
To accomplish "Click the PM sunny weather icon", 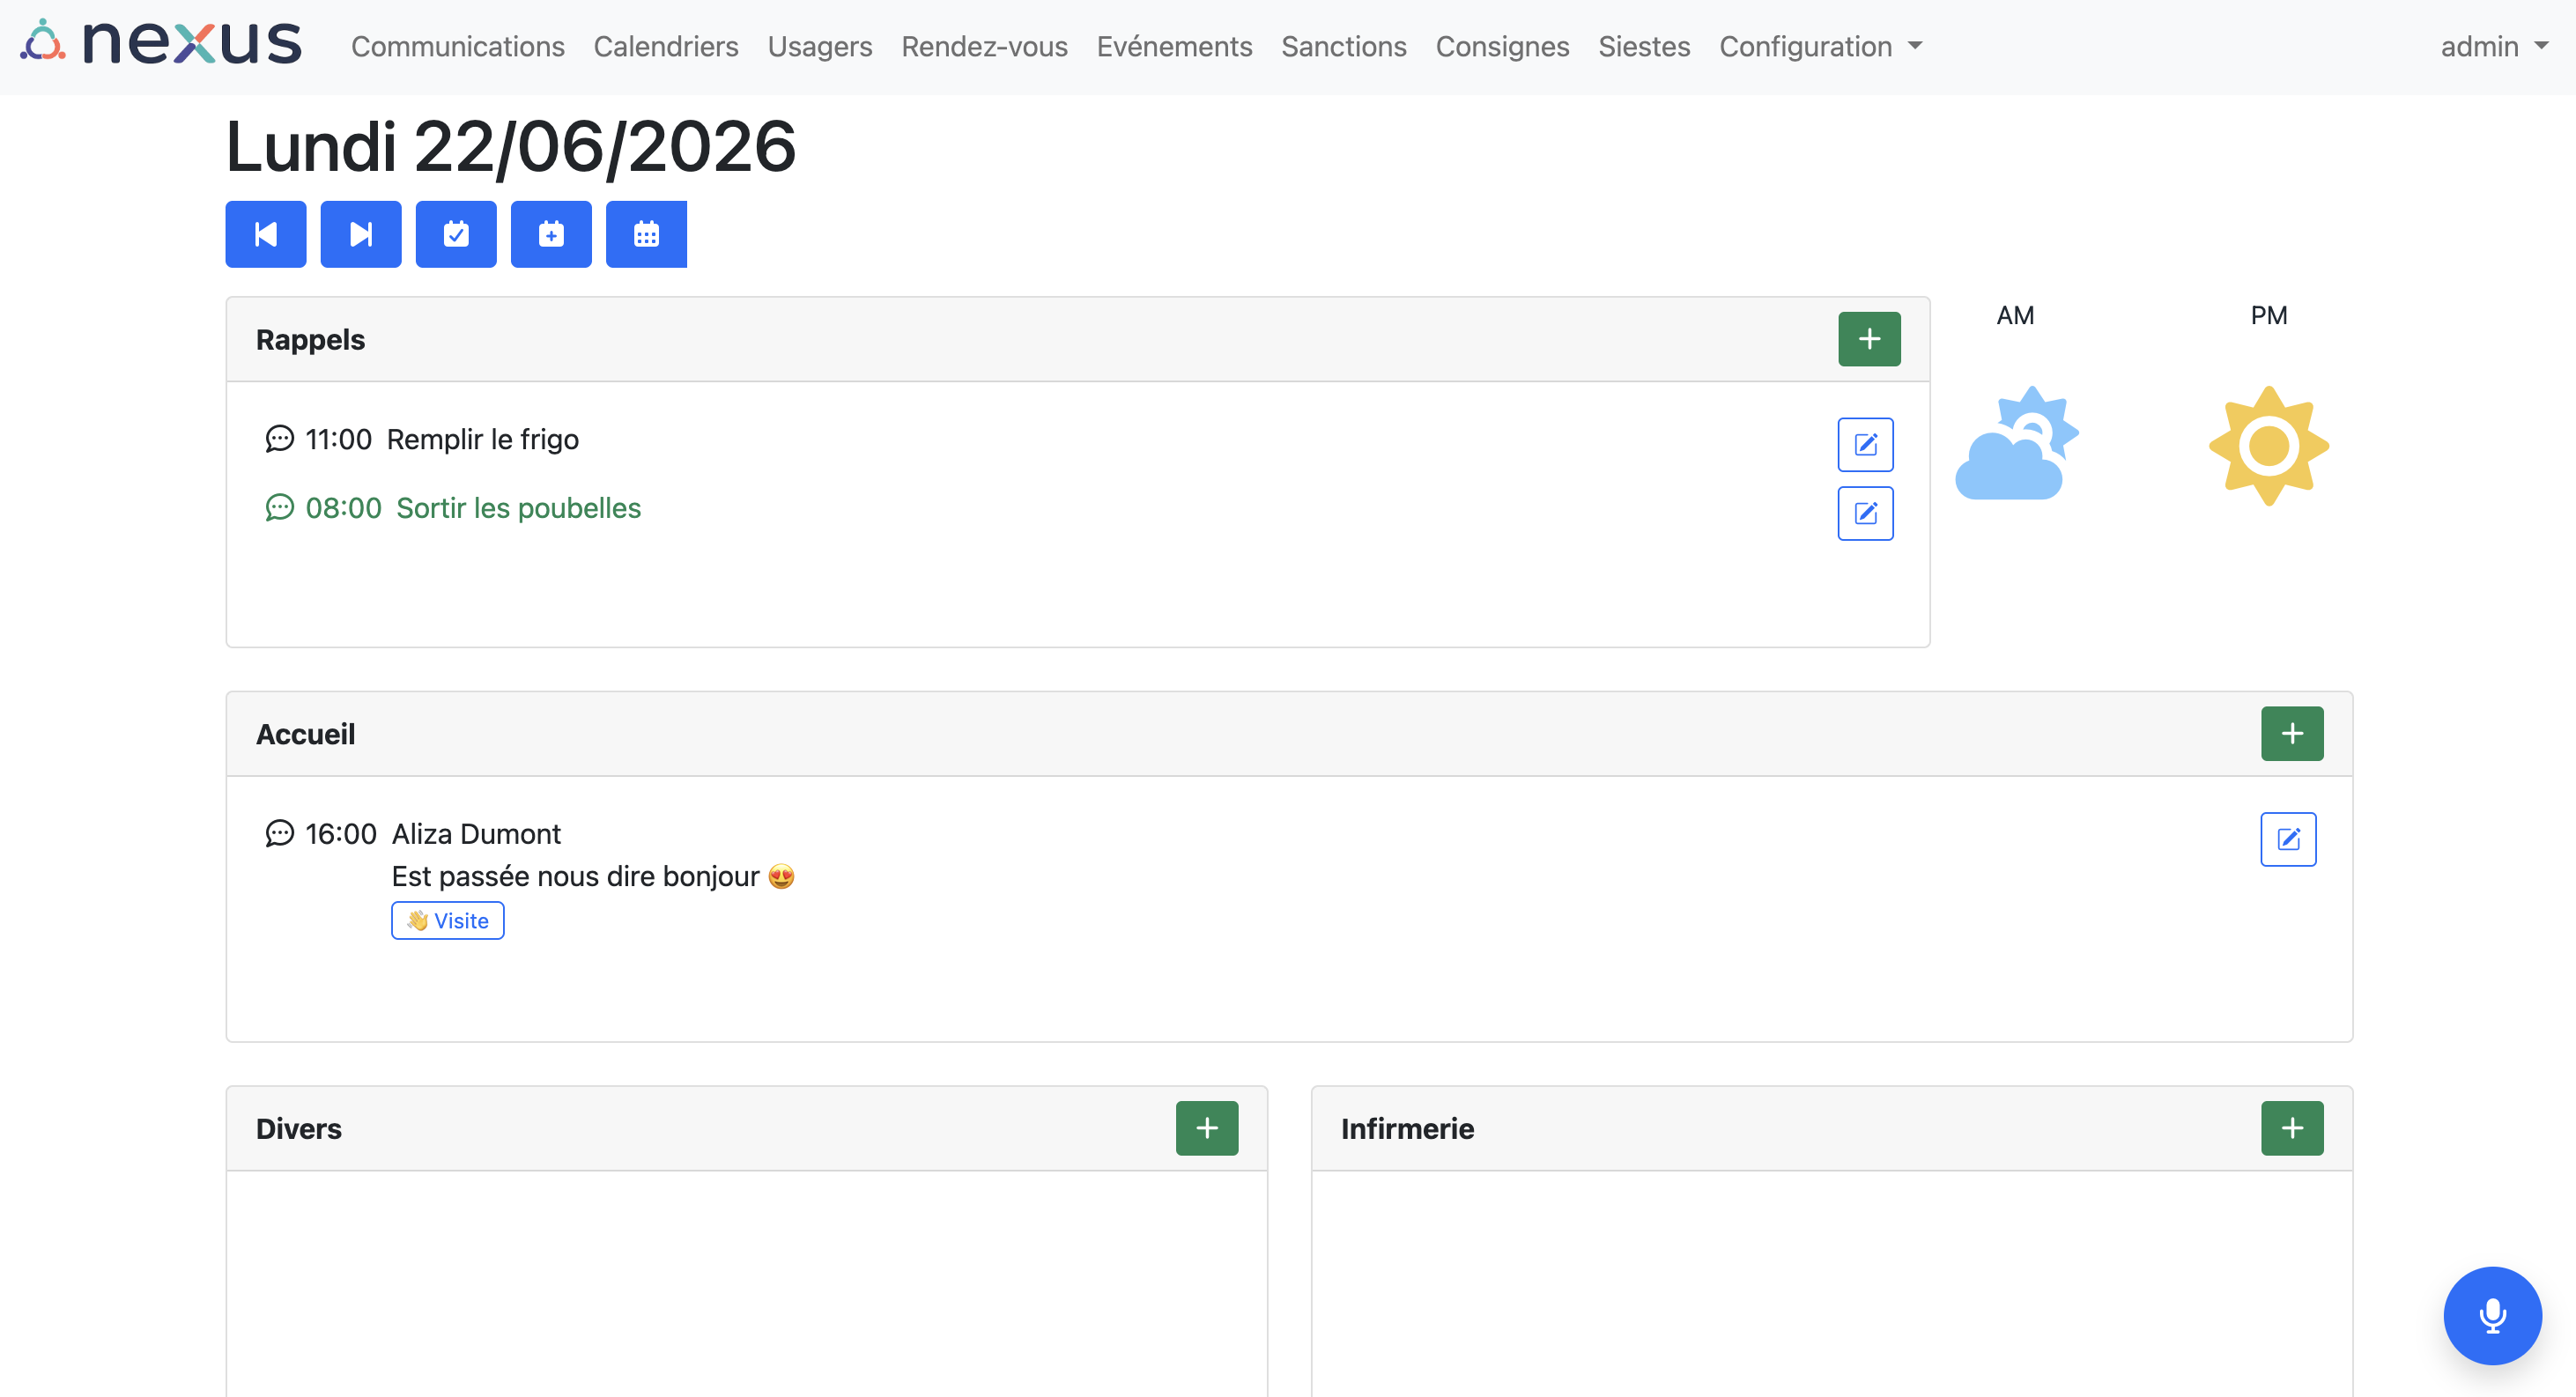I will [2268, 445].
